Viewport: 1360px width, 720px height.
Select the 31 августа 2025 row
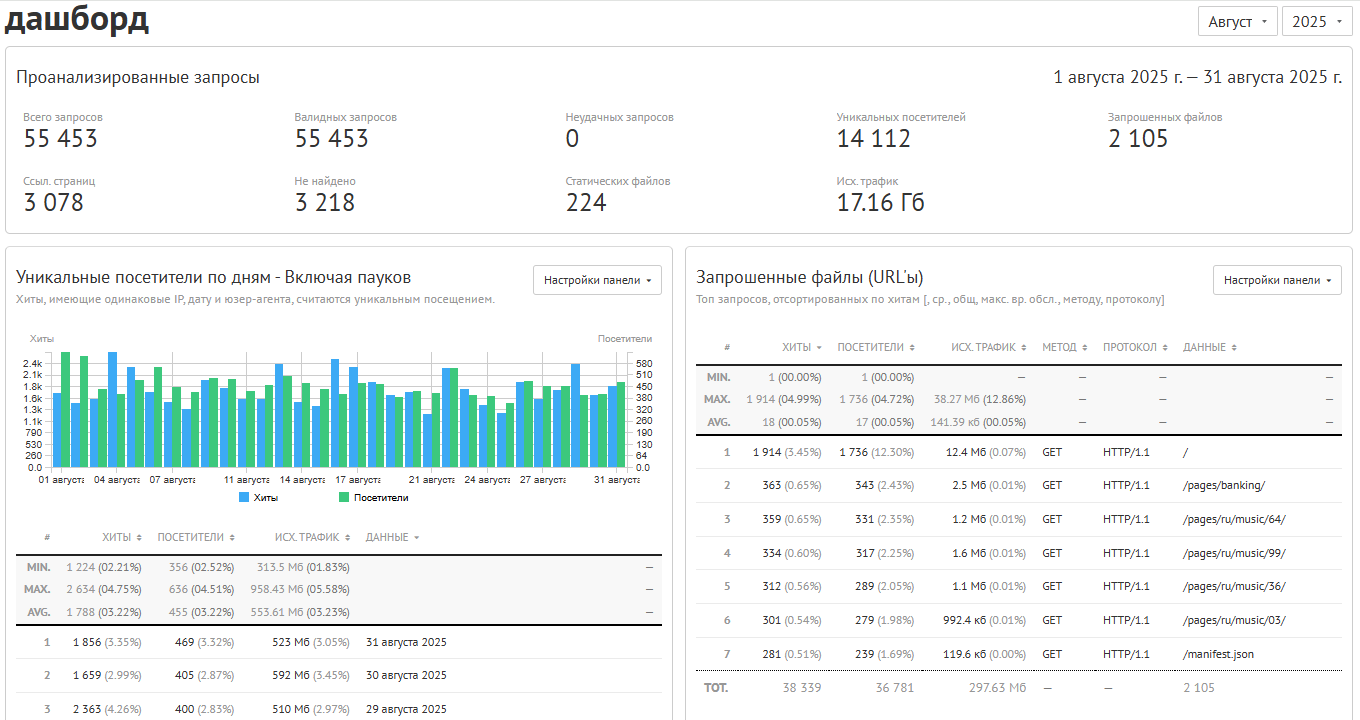pos(339,642)
